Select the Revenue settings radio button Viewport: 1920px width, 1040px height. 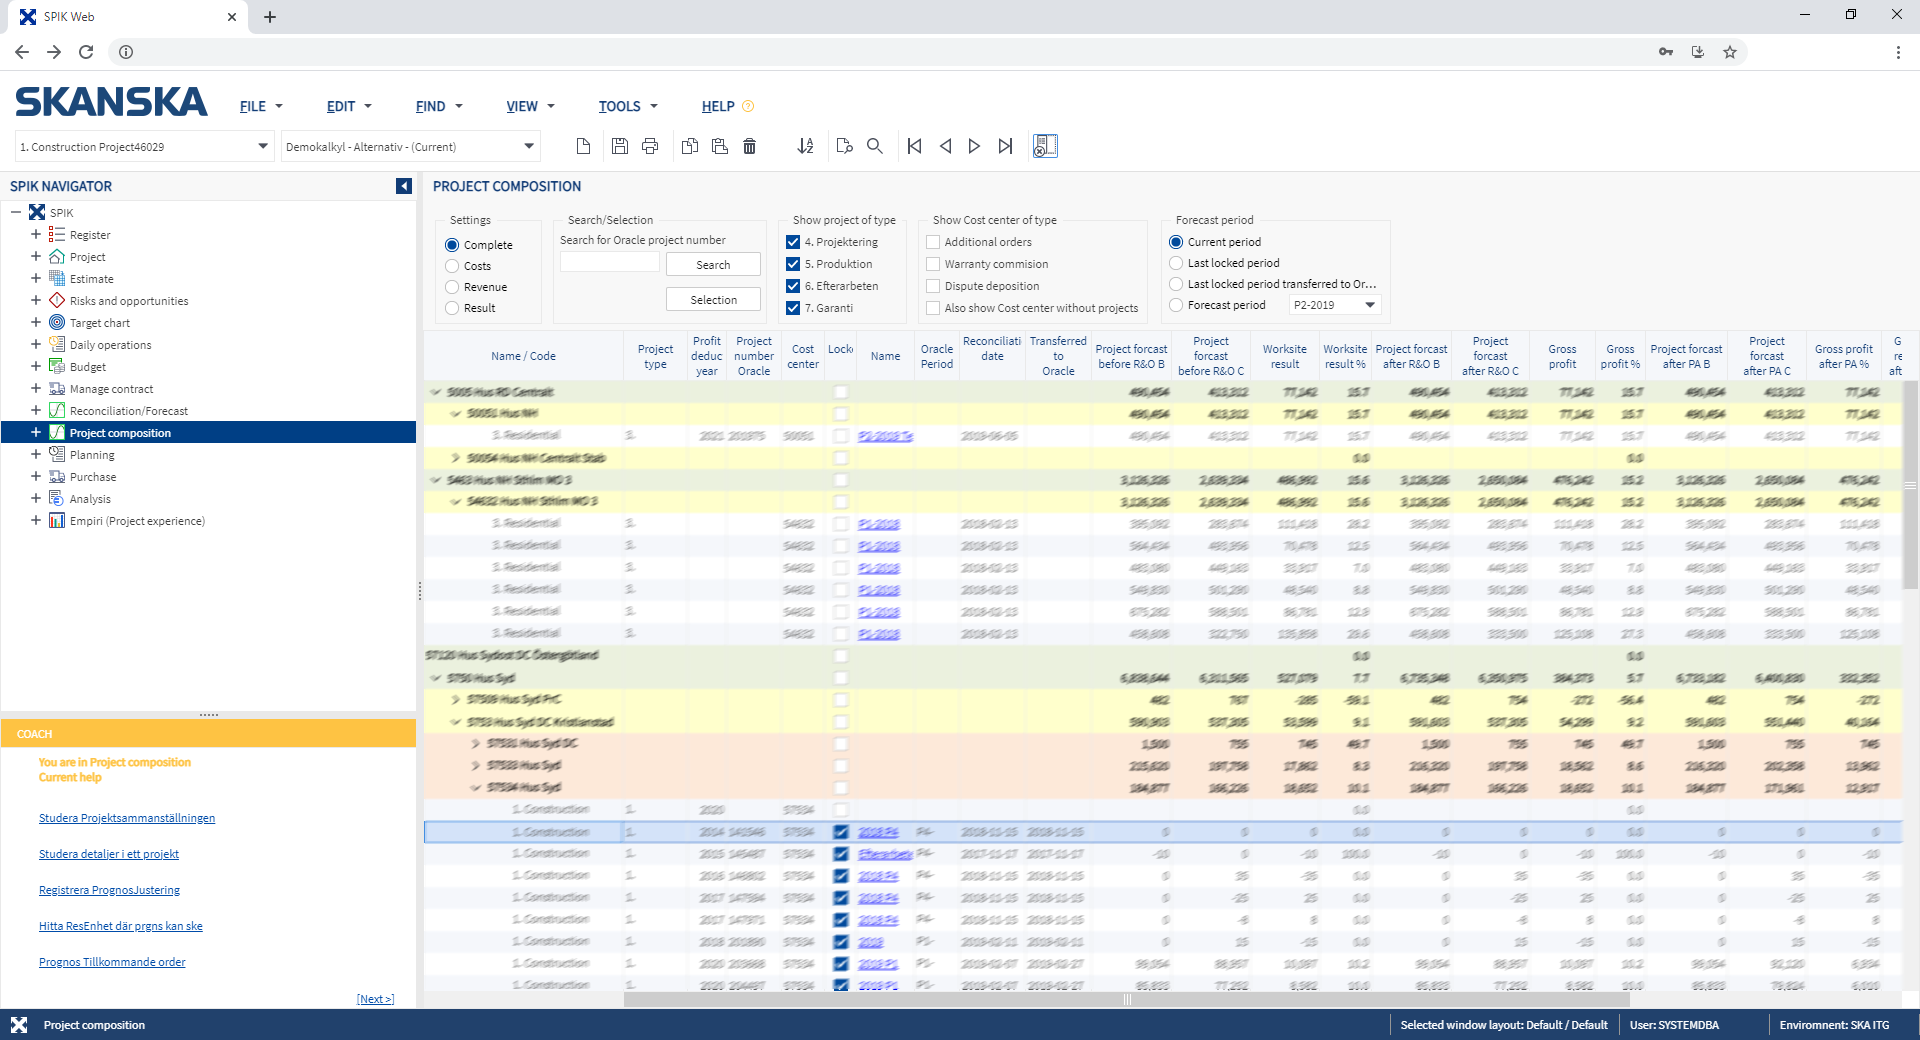click(452, 287)
